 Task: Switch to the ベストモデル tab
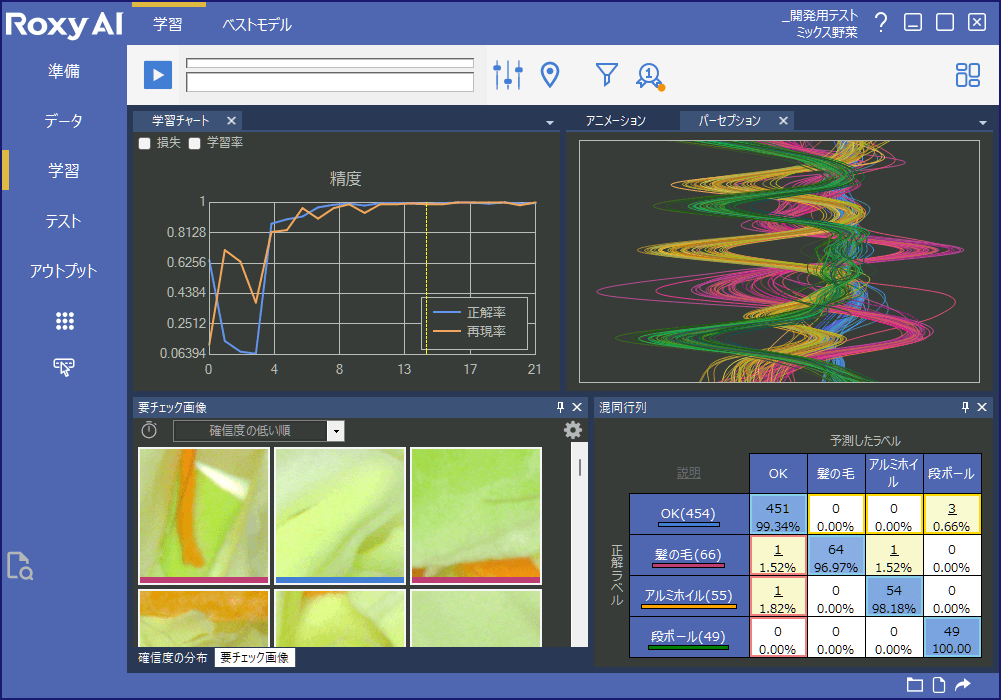[x=257, y=25]
